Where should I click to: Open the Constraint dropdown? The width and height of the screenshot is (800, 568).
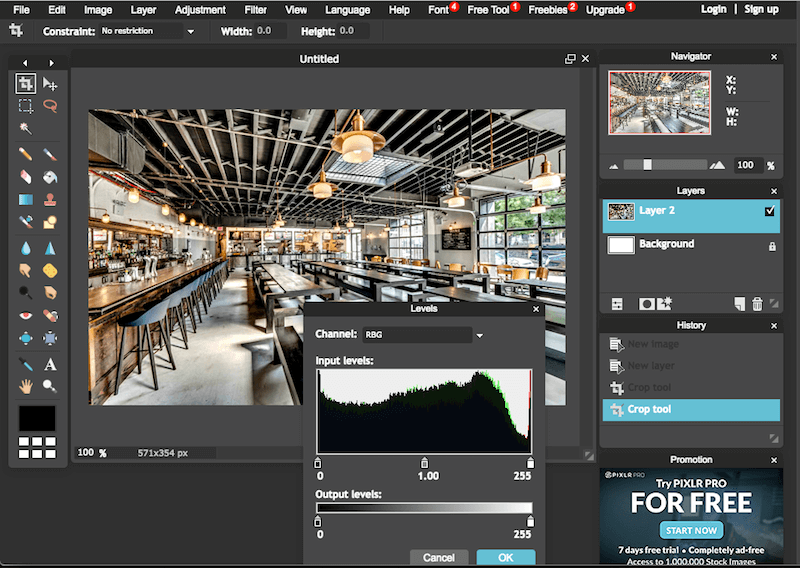147,32
